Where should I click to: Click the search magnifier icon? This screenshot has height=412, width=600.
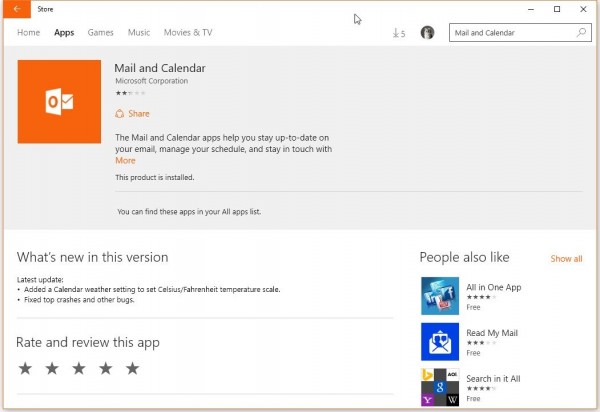coord(581,33)
